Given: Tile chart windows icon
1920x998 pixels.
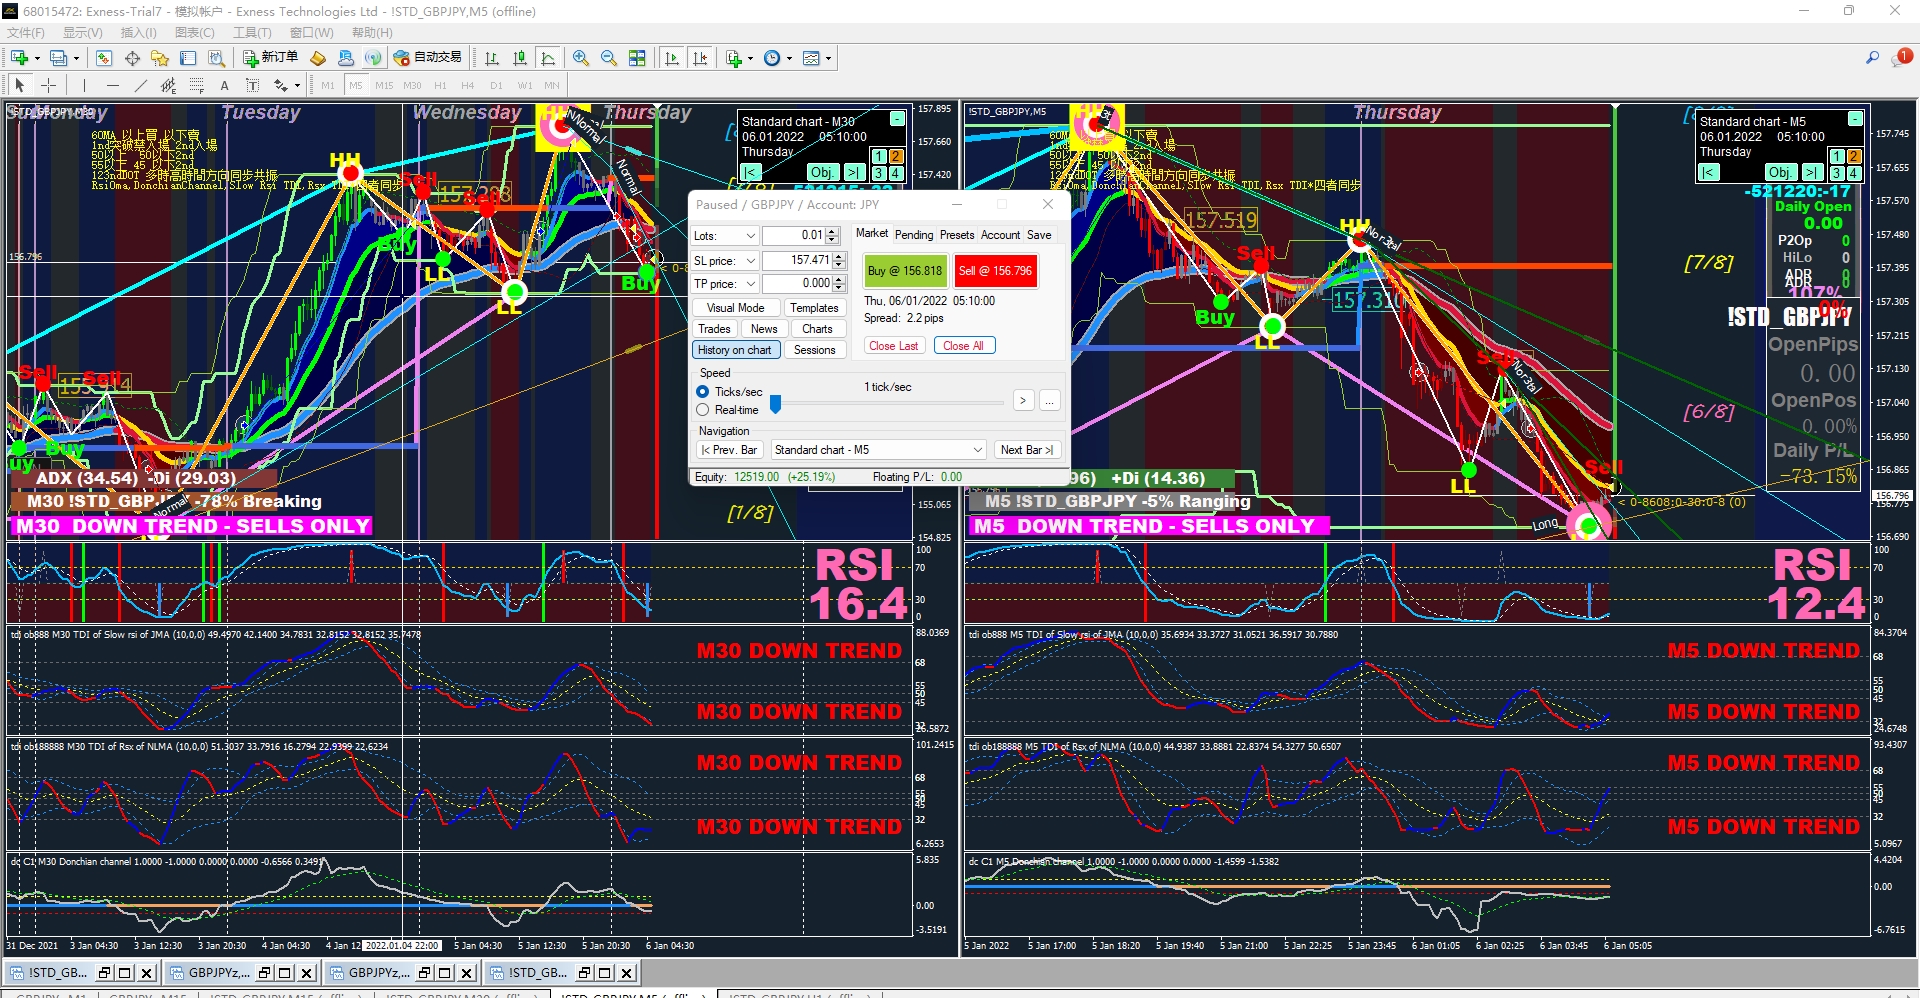Looking at the screenshot, I should 637,58.
